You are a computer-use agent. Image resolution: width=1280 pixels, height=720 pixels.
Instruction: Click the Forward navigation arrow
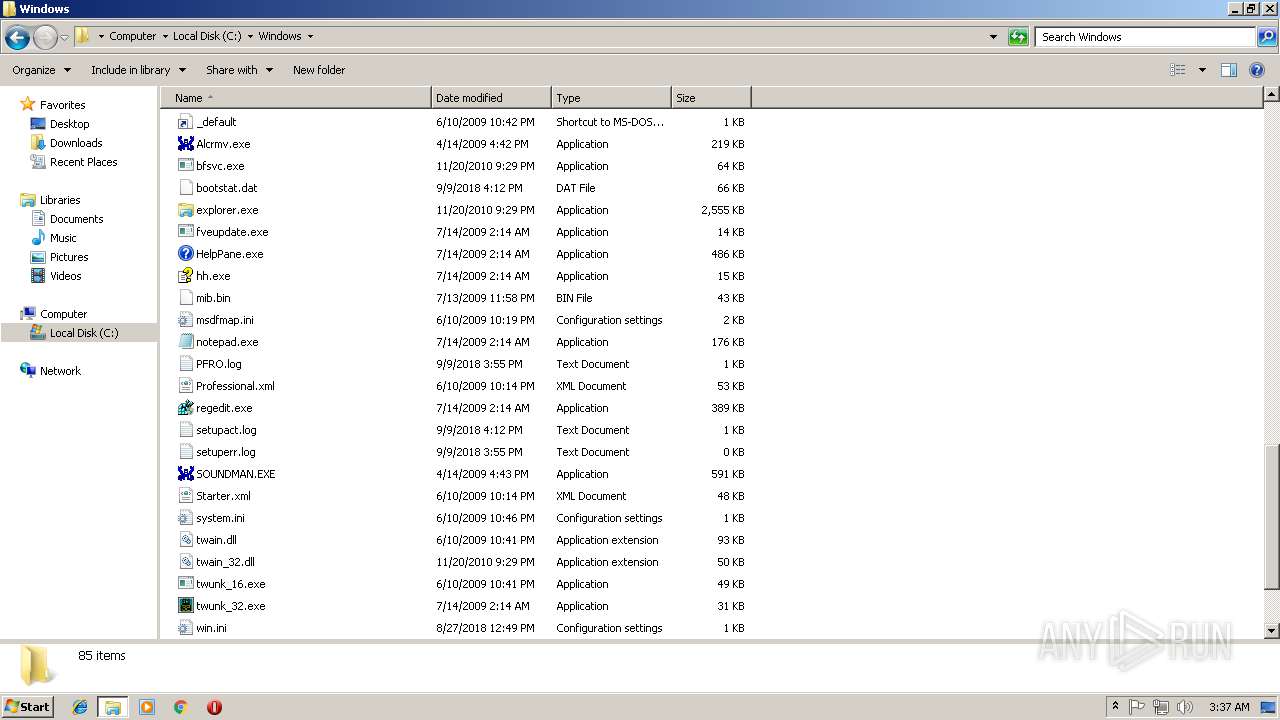(45, 37)
